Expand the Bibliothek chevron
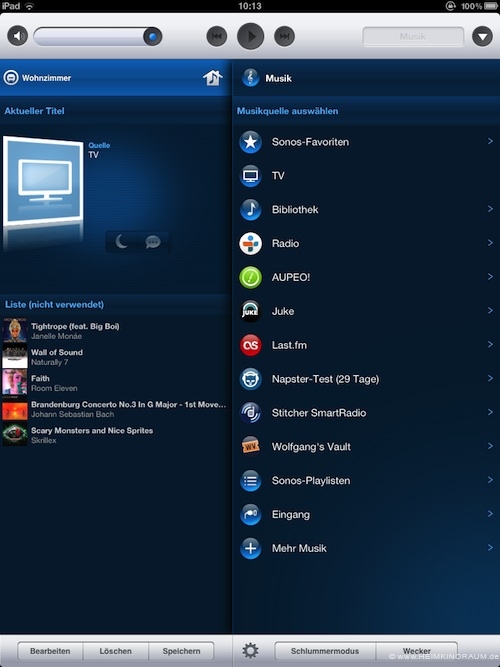The width and height of the screenshot is (500, 667). coord(490,209)
